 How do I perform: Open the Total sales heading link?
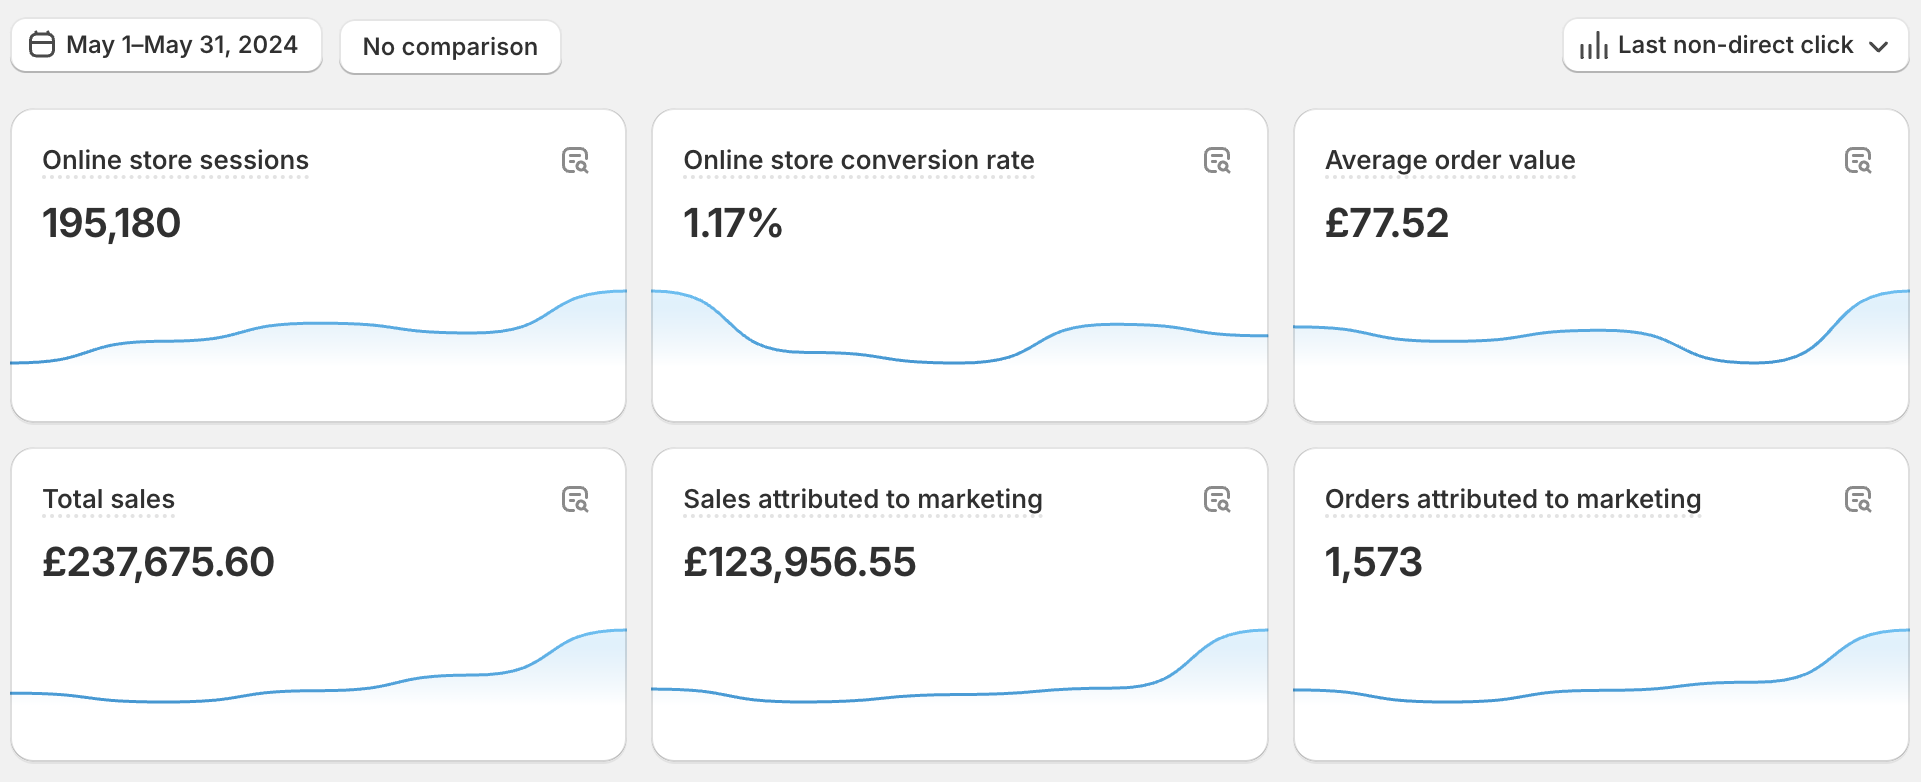(108, 499)
